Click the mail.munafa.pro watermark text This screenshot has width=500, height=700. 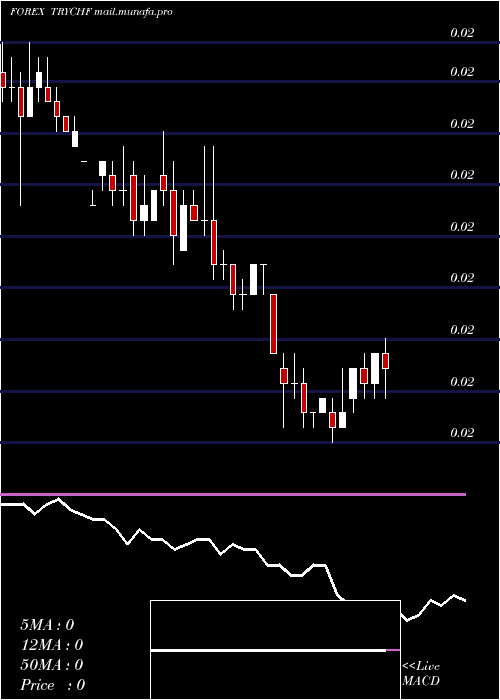(134, 12)
